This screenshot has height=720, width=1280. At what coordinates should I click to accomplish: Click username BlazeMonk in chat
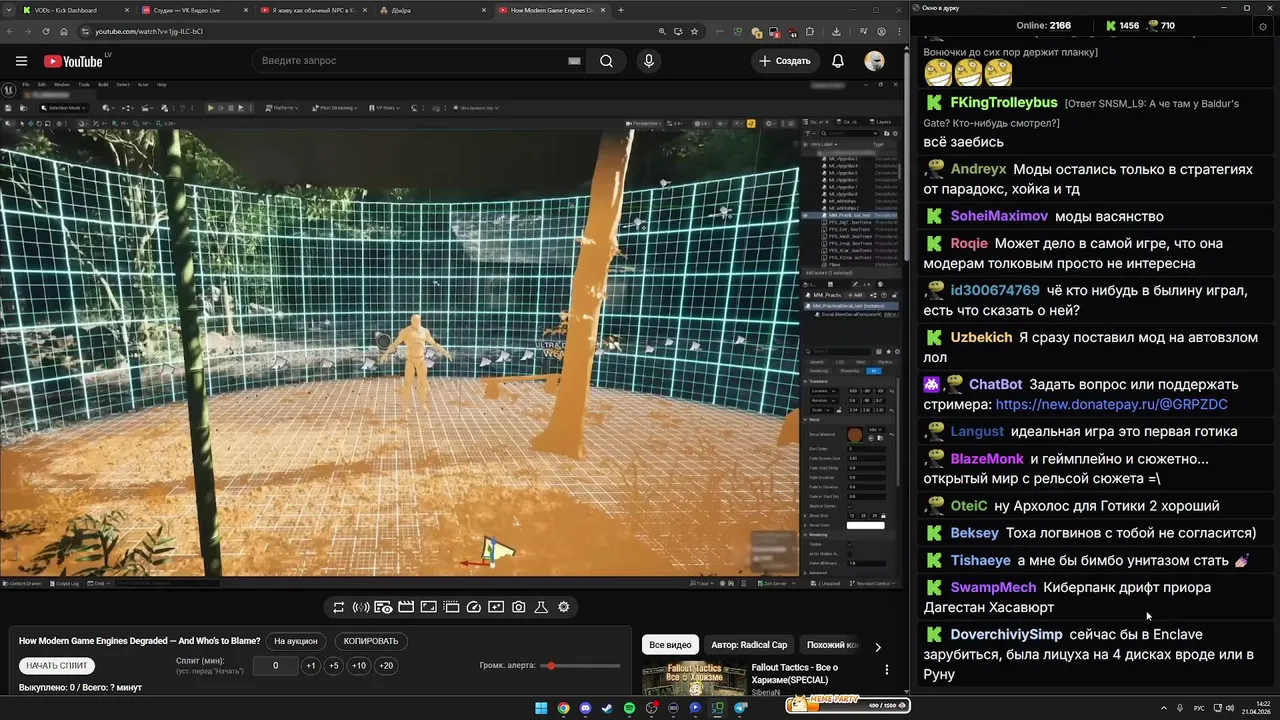pos(987,459)
